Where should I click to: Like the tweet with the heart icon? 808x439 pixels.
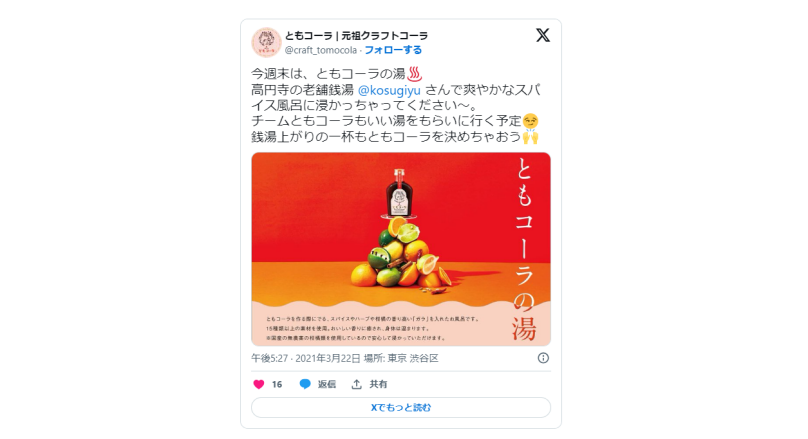(x=259, y=384)
